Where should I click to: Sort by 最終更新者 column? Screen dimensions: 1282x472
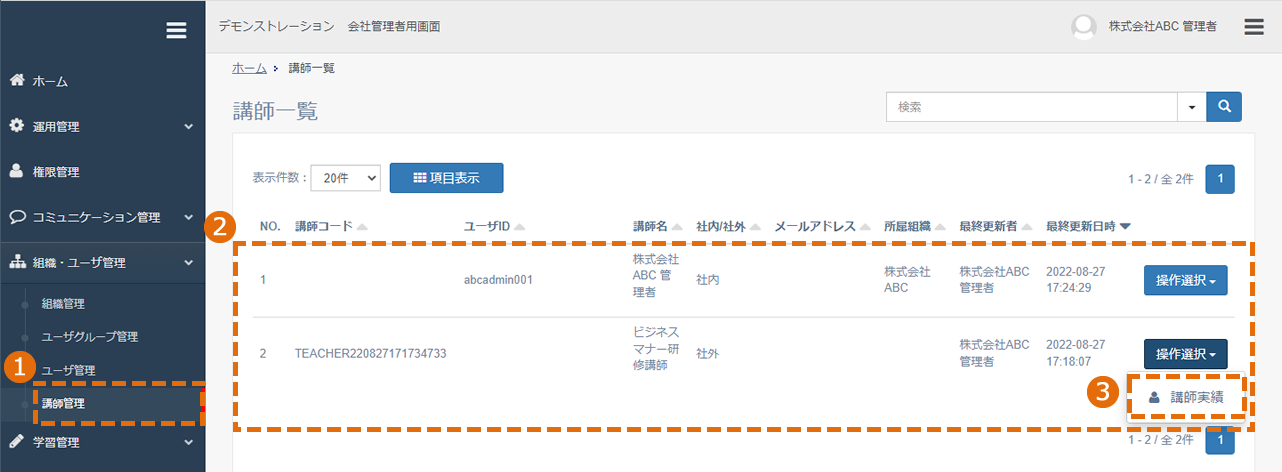994,227
